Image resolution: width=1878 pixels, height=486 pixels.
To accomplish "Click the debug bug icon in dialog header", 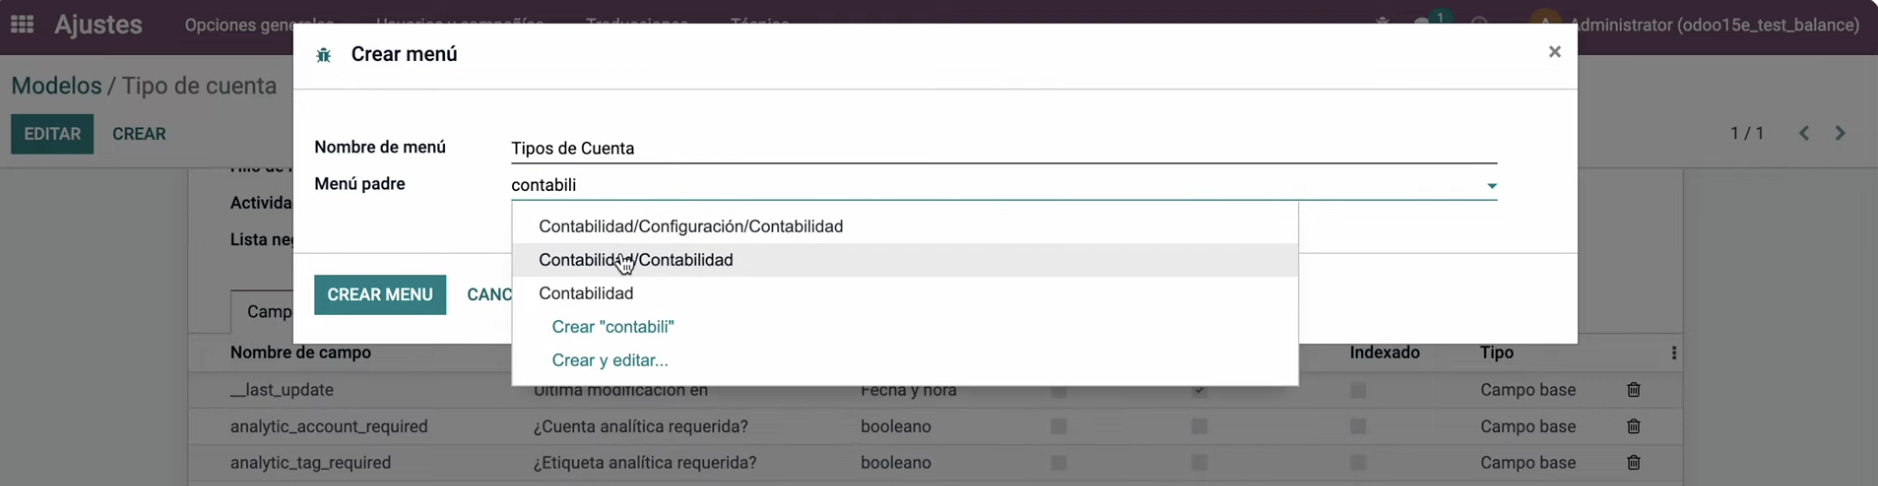I will [324, 55].
